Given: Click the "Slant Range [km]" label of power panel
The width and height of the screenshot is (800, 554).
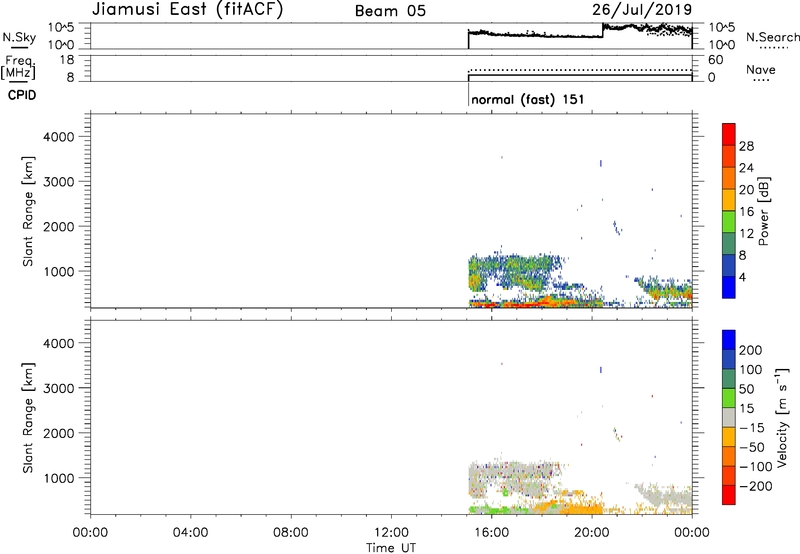Looking at the screenshot, I should click(x=28, y=211).
